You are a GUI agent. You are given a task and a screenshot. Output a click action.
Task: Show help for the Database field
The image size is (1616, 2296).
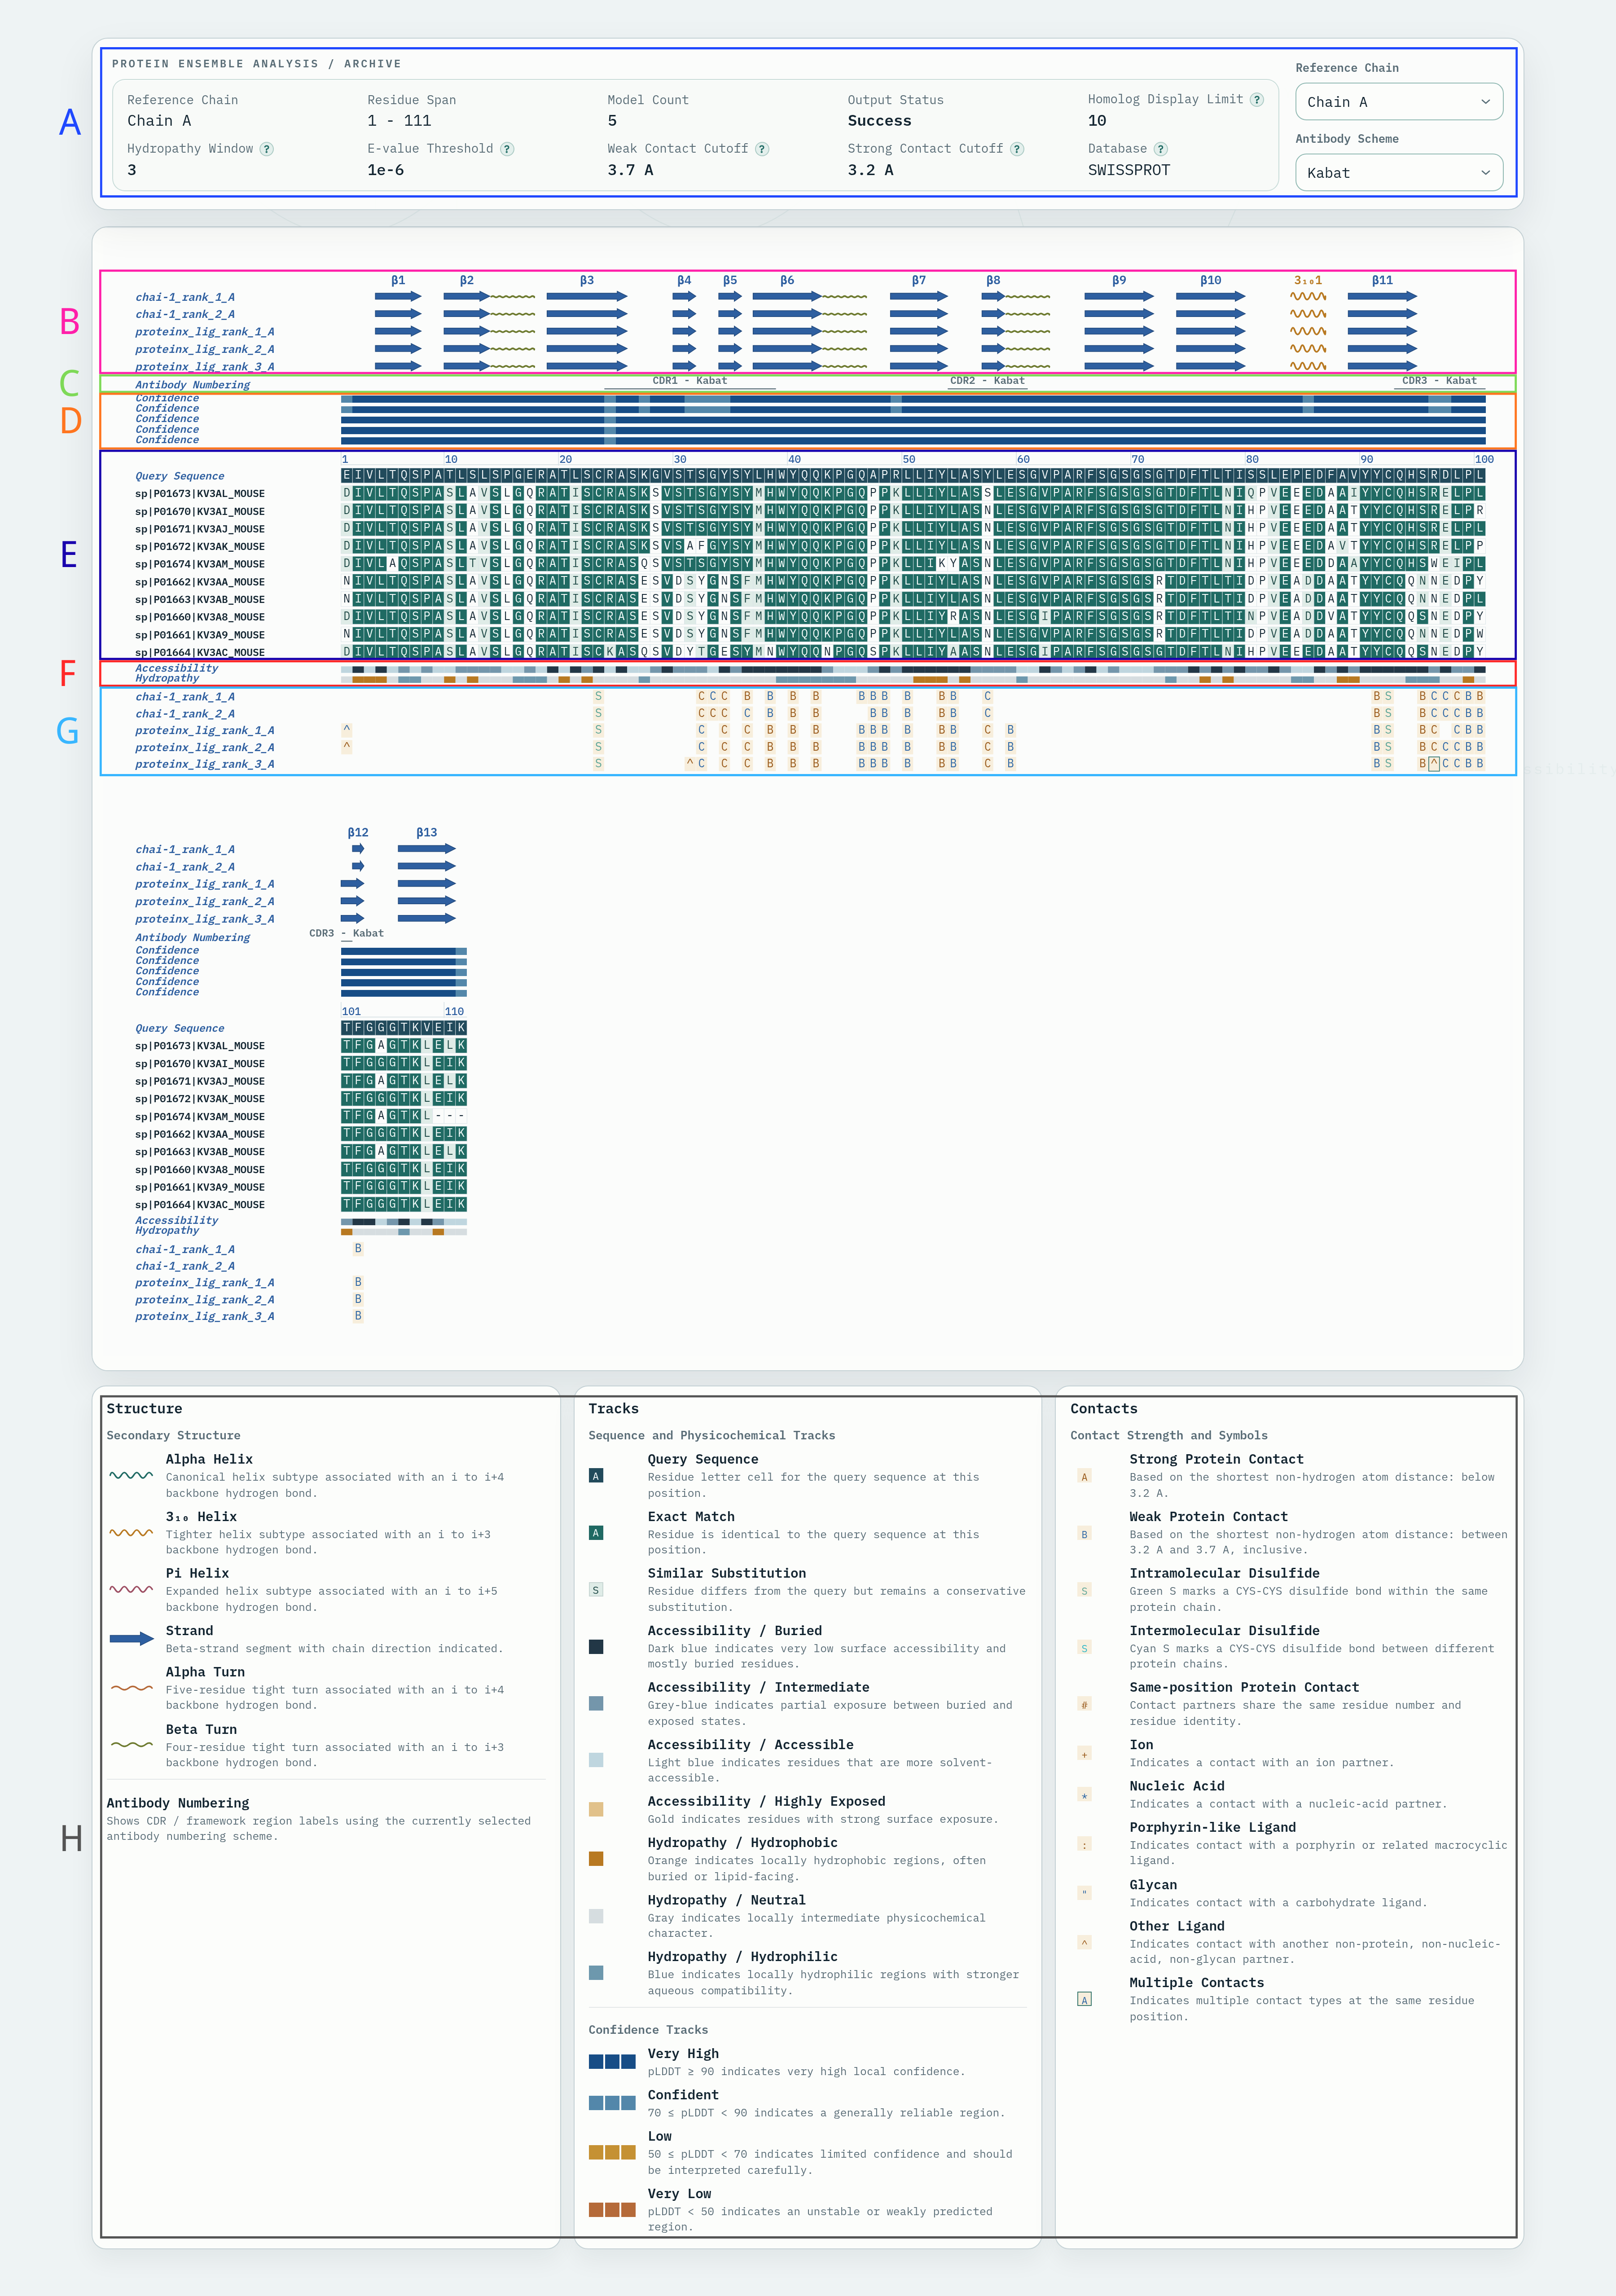(1161, 149)
